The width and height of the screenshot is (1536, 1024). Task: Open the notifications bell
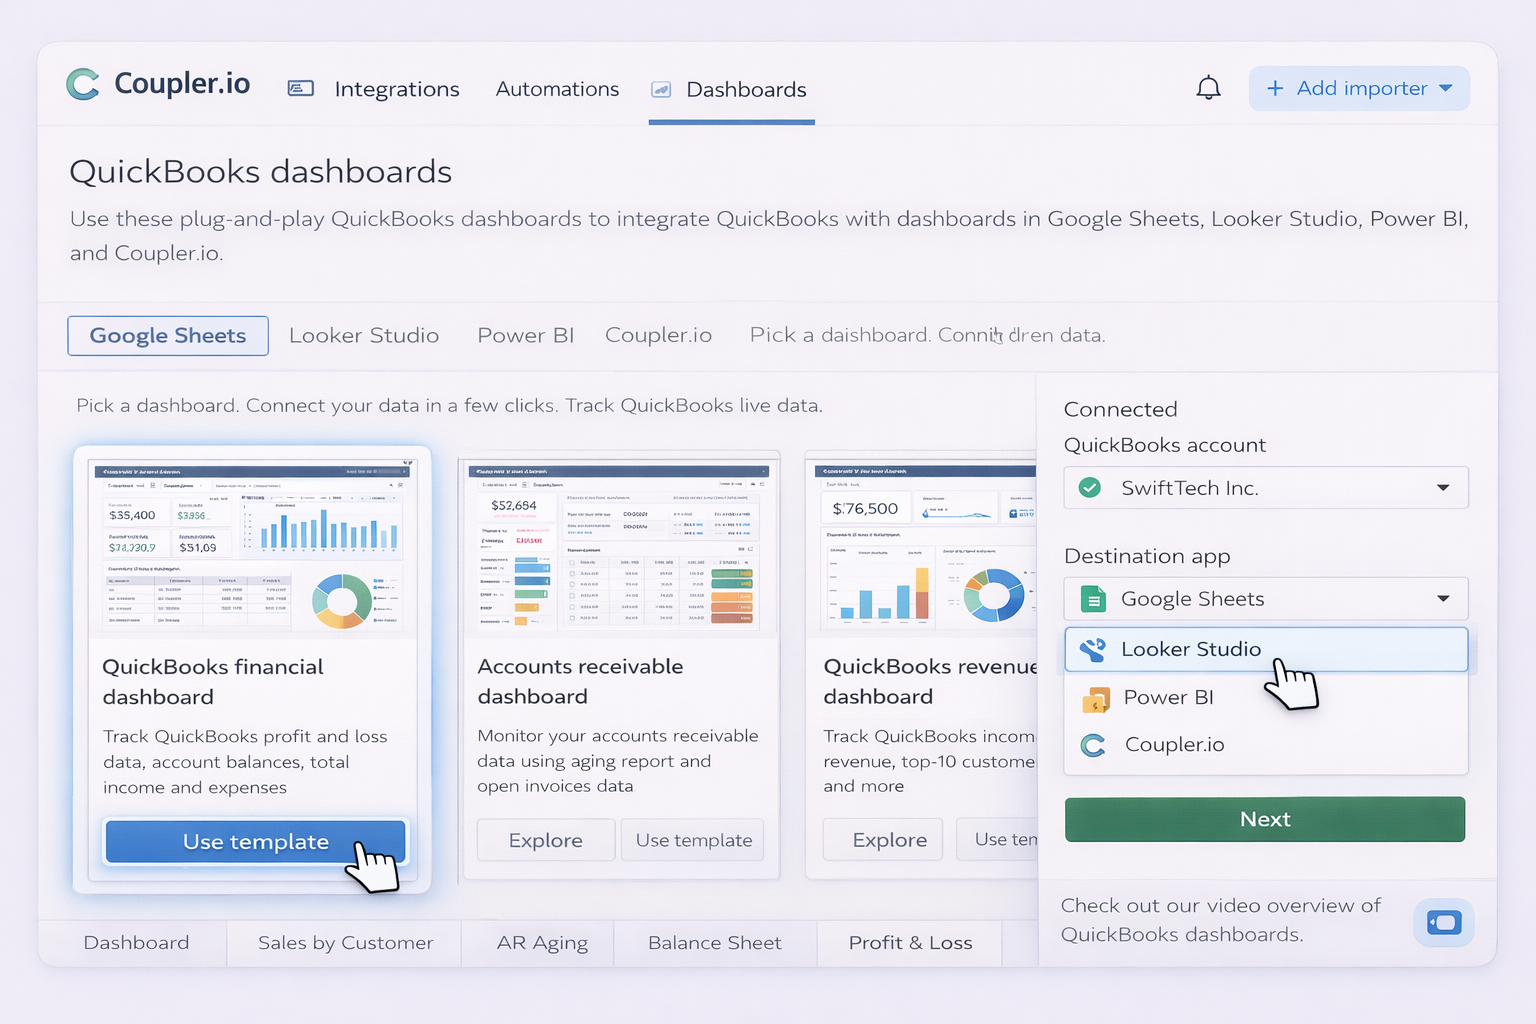click(x=1208, y=88)
